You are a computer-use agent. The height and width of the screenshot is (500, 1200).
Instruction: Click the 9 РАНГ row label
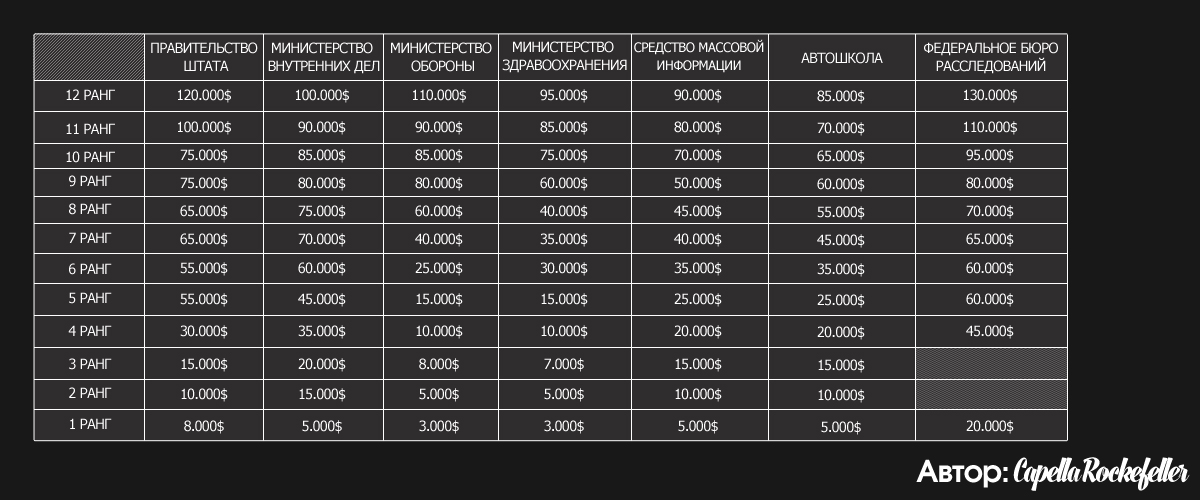(x=89, y=183)
